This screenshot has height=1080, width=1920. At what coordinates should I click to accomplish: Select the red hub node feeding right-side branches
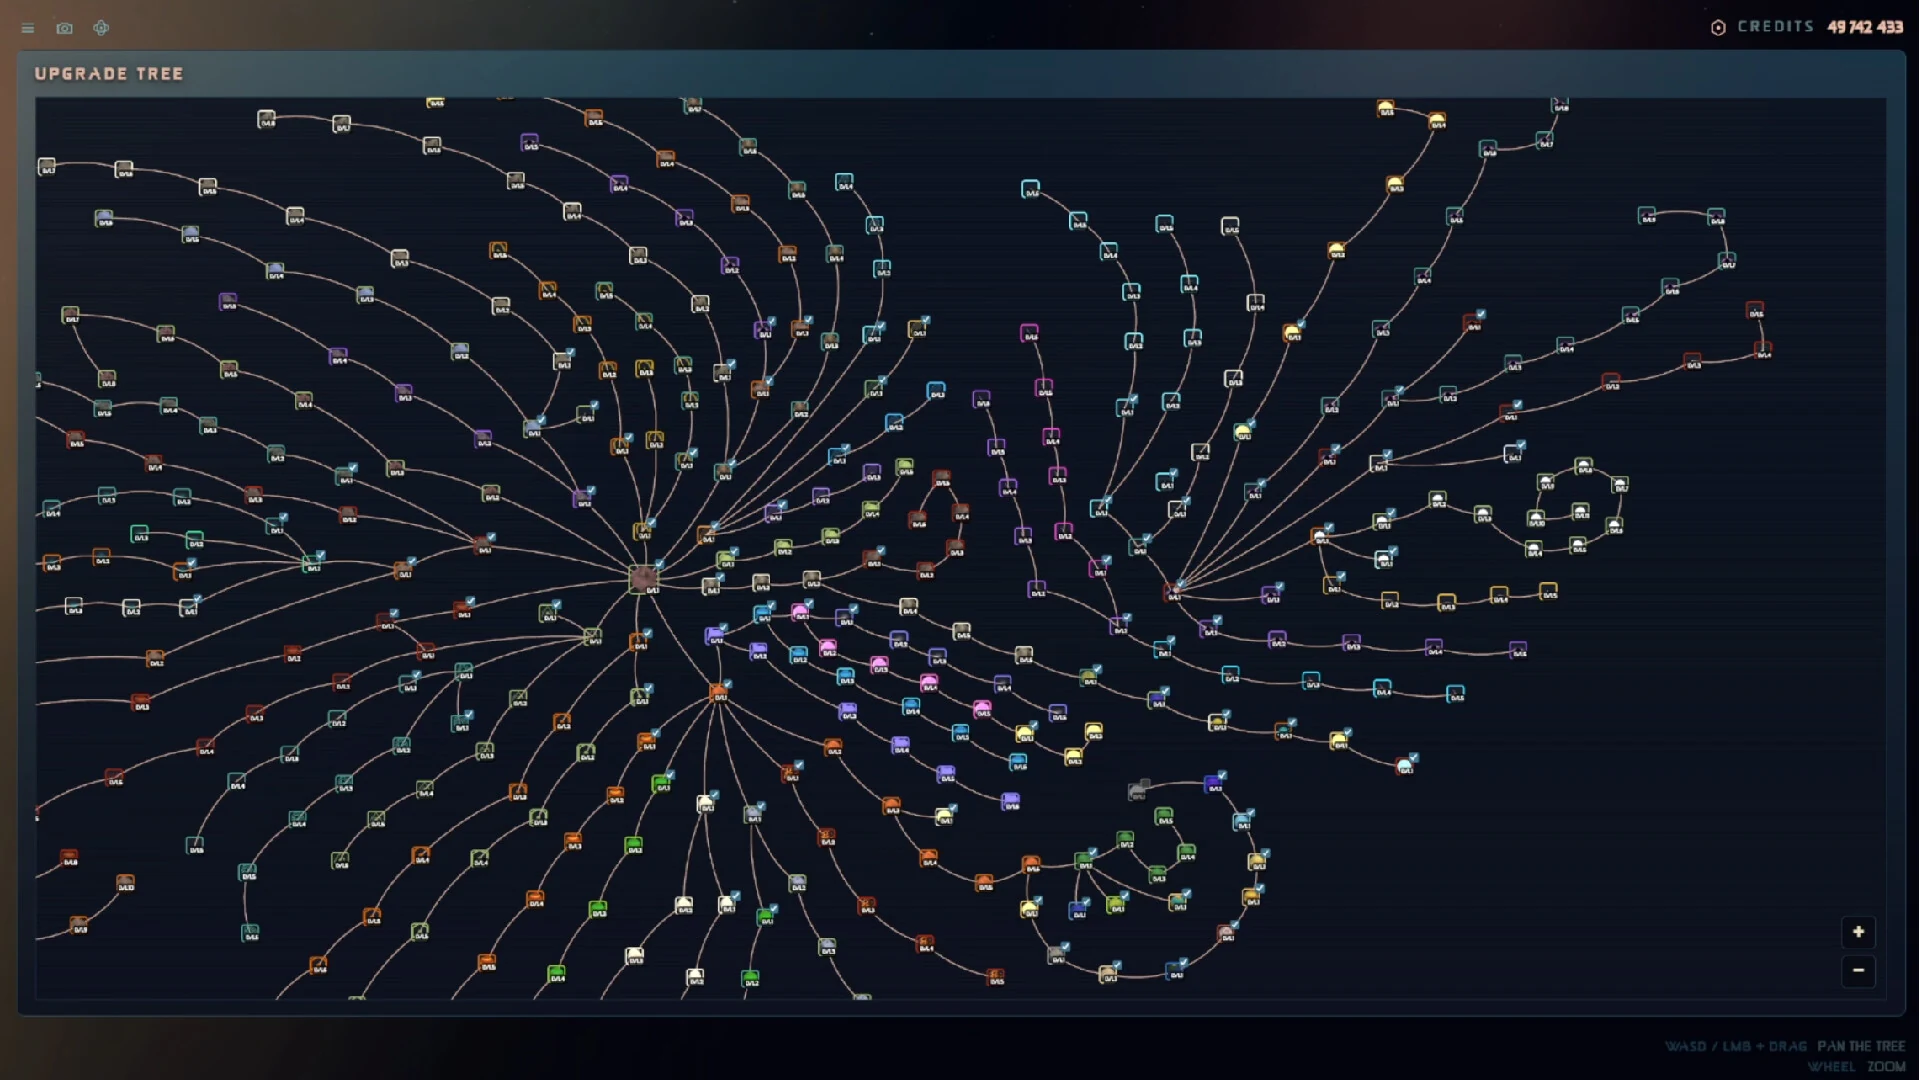pos(1172,592)
